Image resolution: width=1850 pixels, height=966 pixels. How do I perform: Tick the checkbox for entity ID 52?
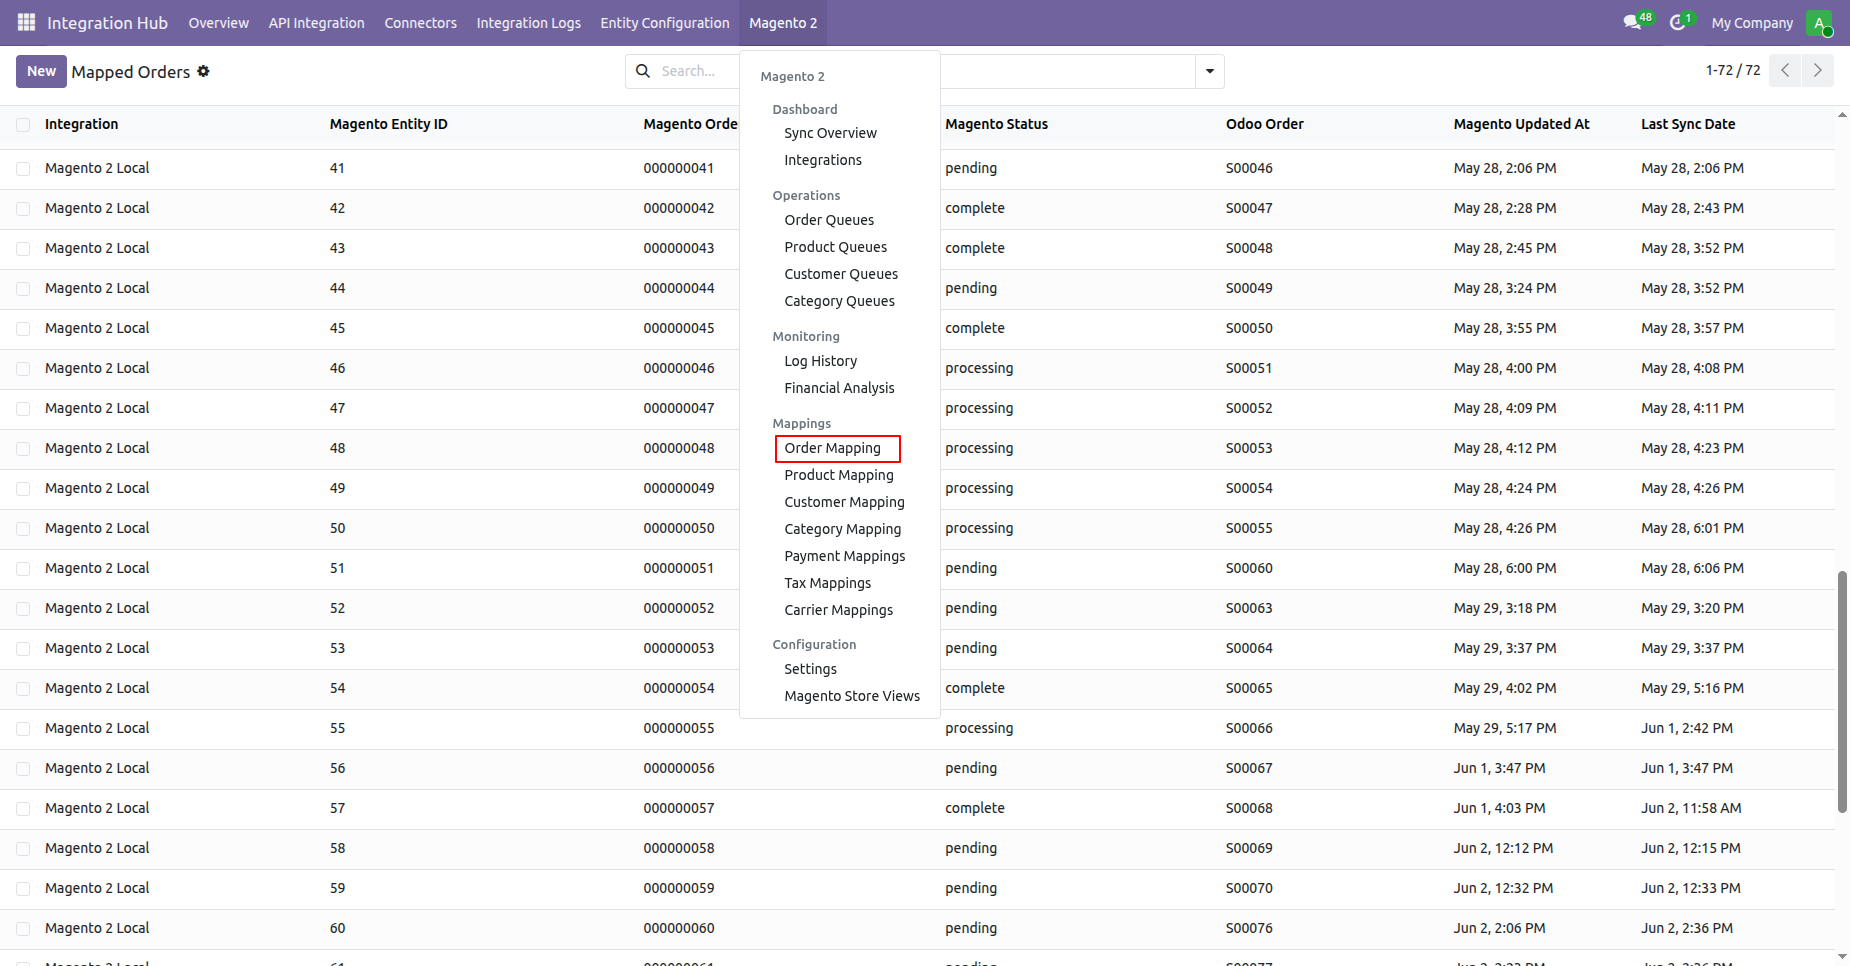pos(23,609)
